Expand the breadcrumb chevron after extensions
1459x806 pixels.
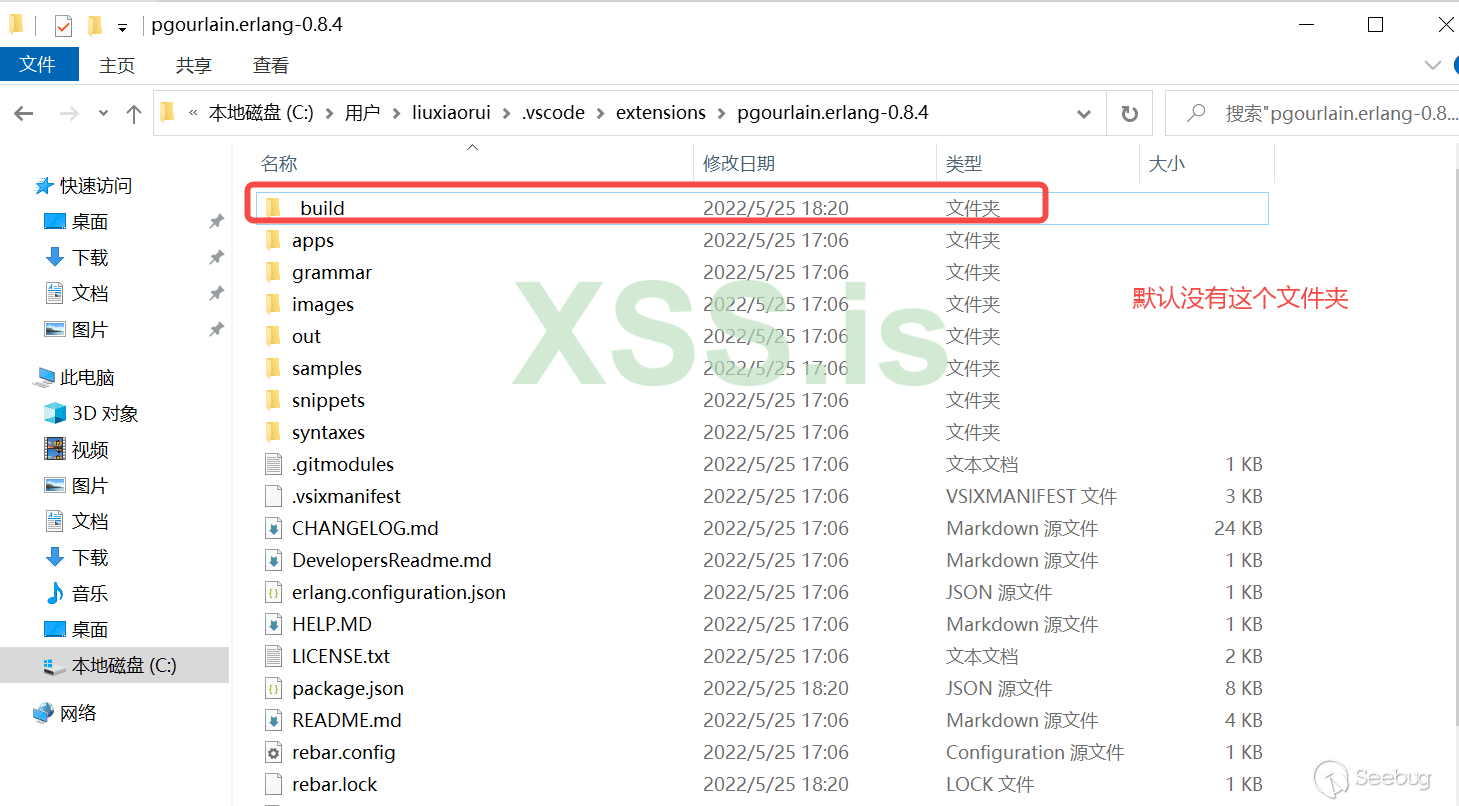point(722,113)
